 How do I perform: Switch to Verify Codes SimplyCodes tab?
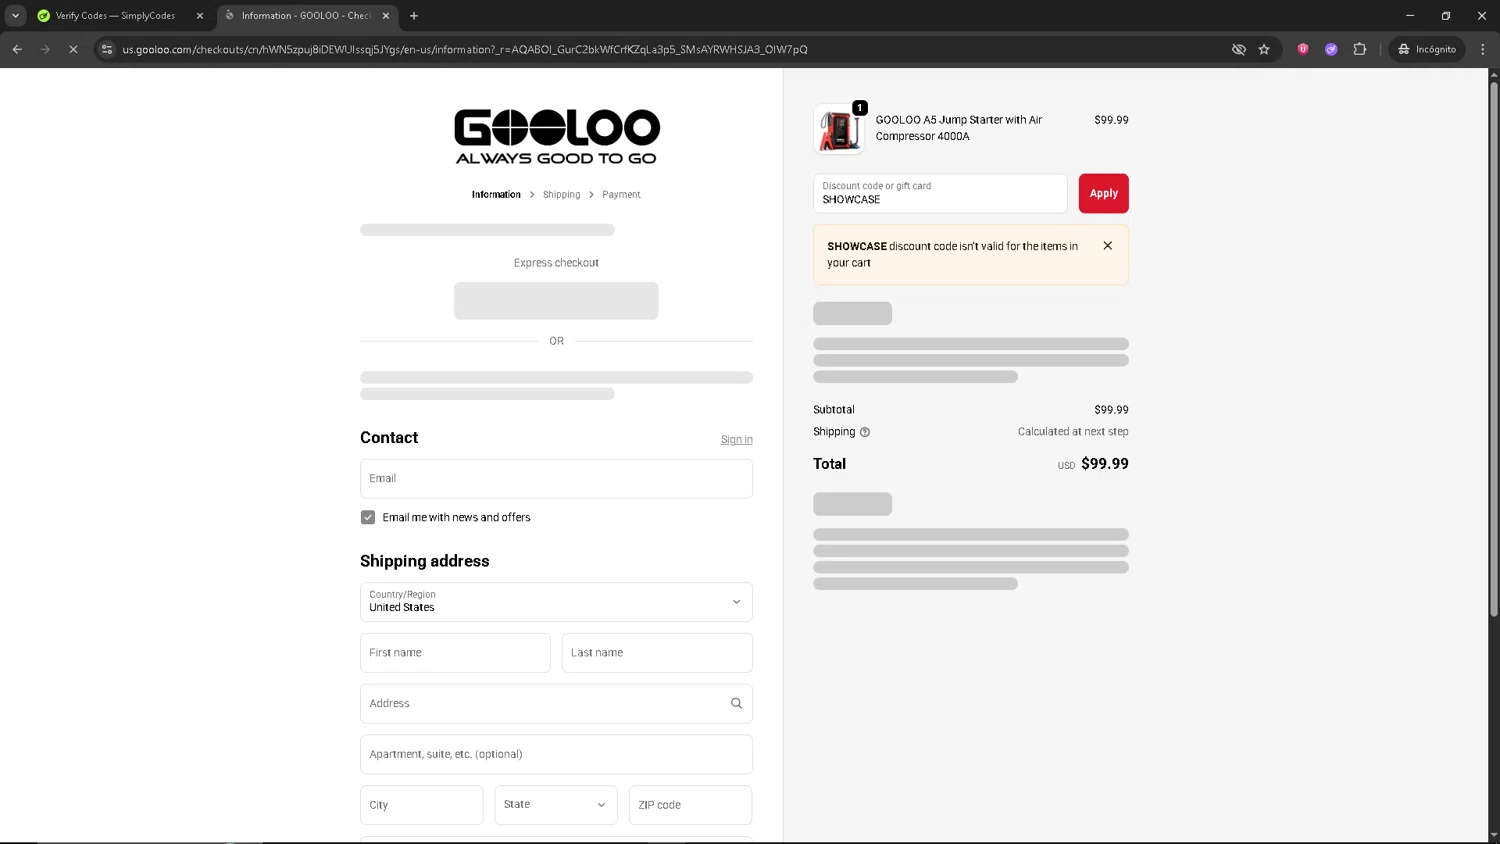[115, 16]
